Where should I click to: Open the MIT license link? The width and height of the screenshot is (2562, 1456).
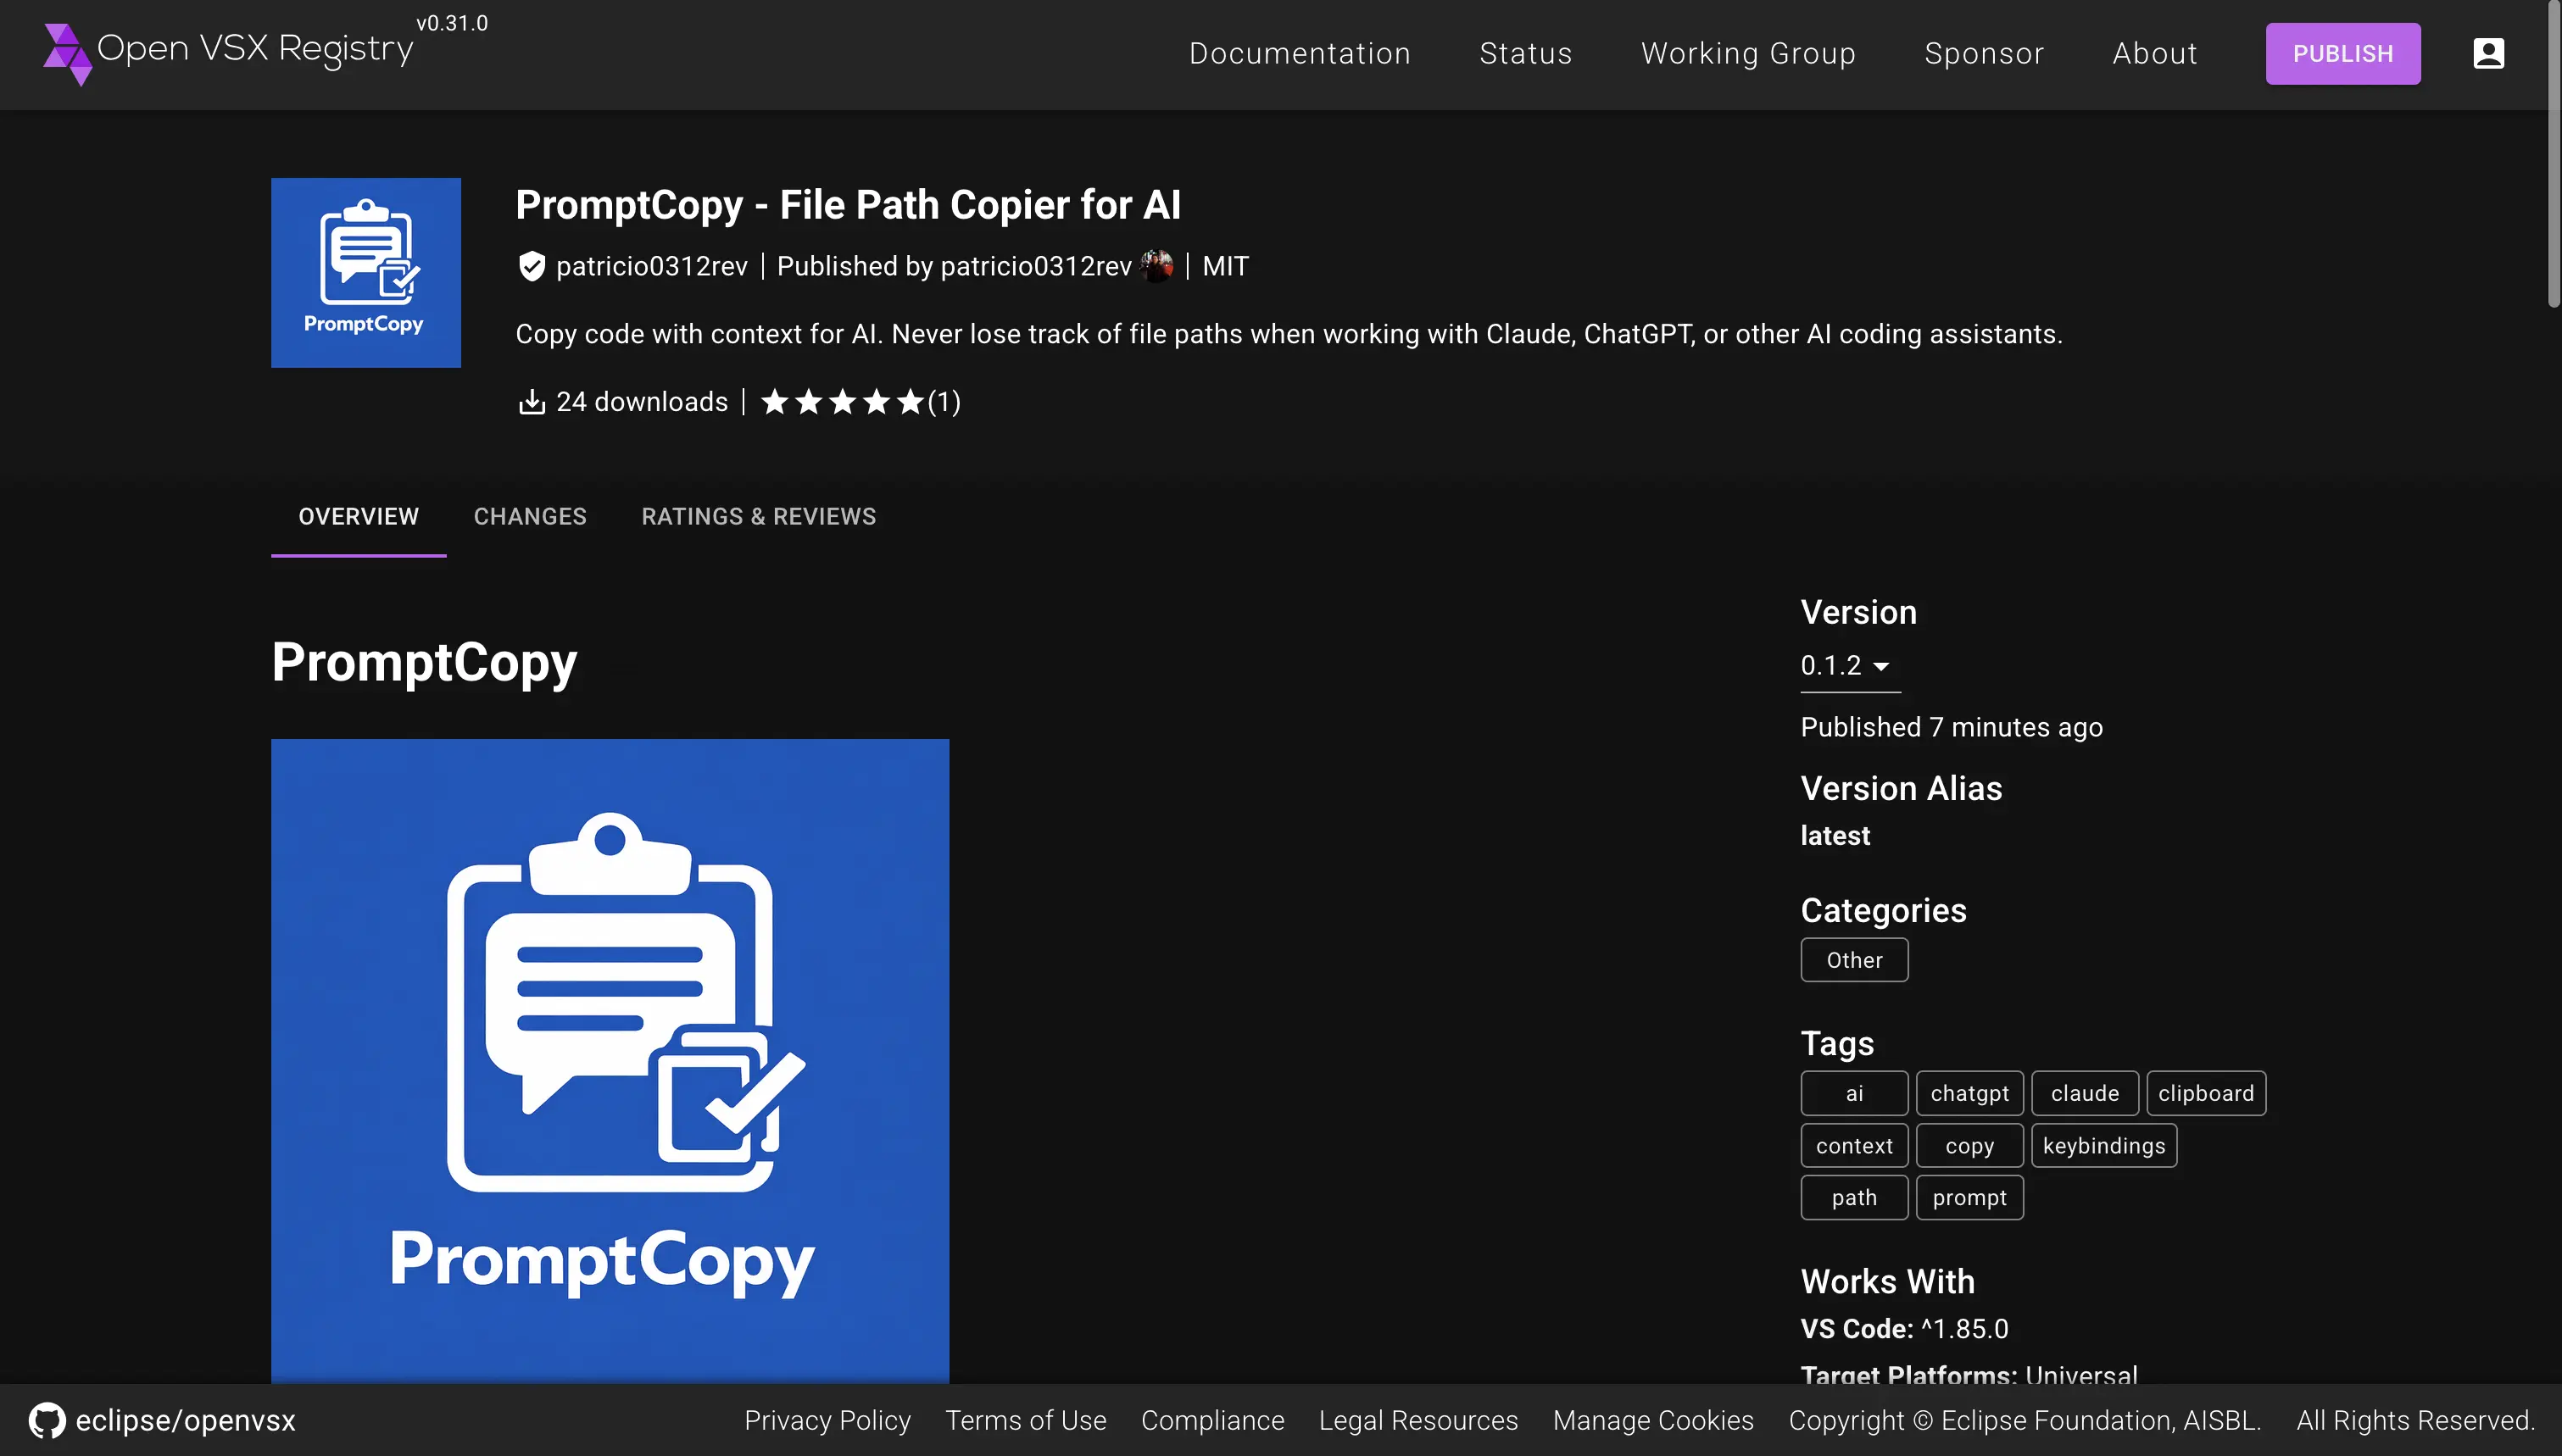pyautogui.click(x=1225, y=266)
